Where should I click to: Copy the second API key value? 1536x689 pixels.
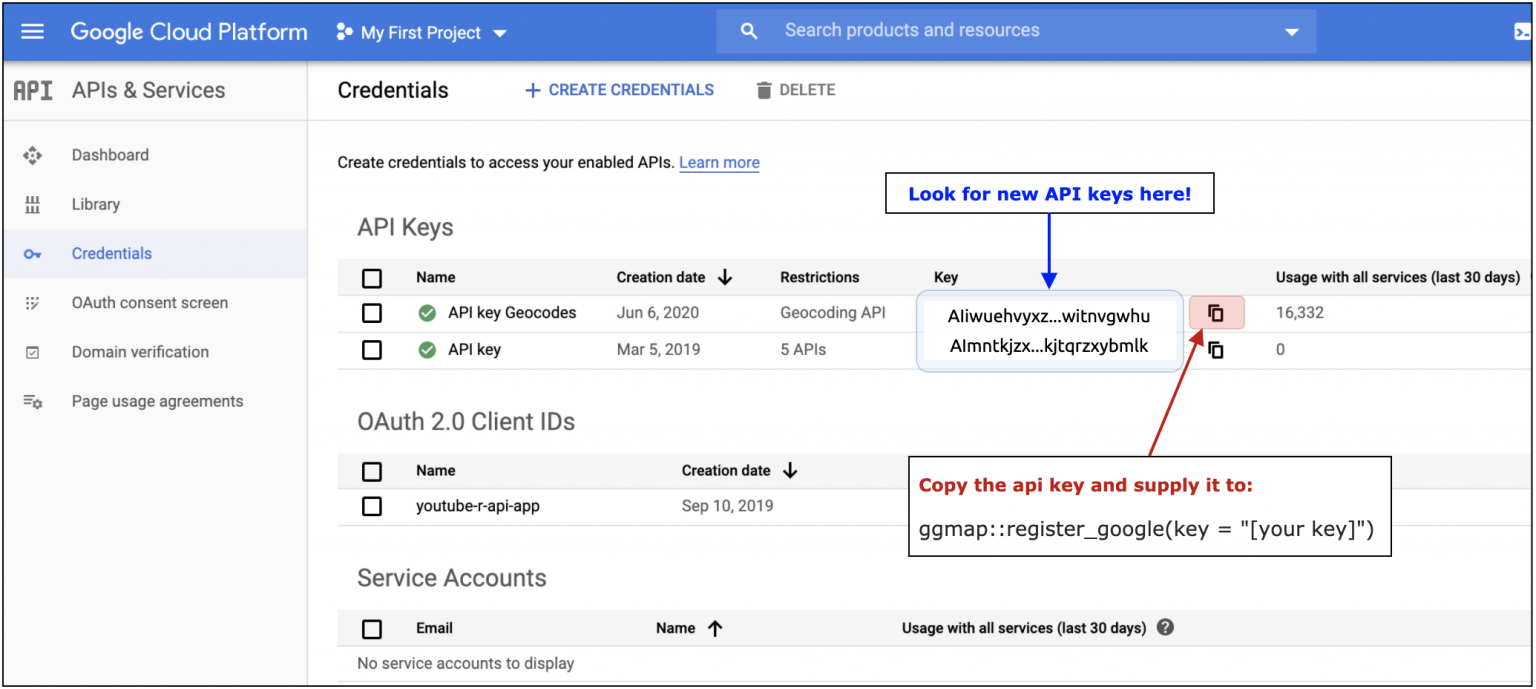1216,349
